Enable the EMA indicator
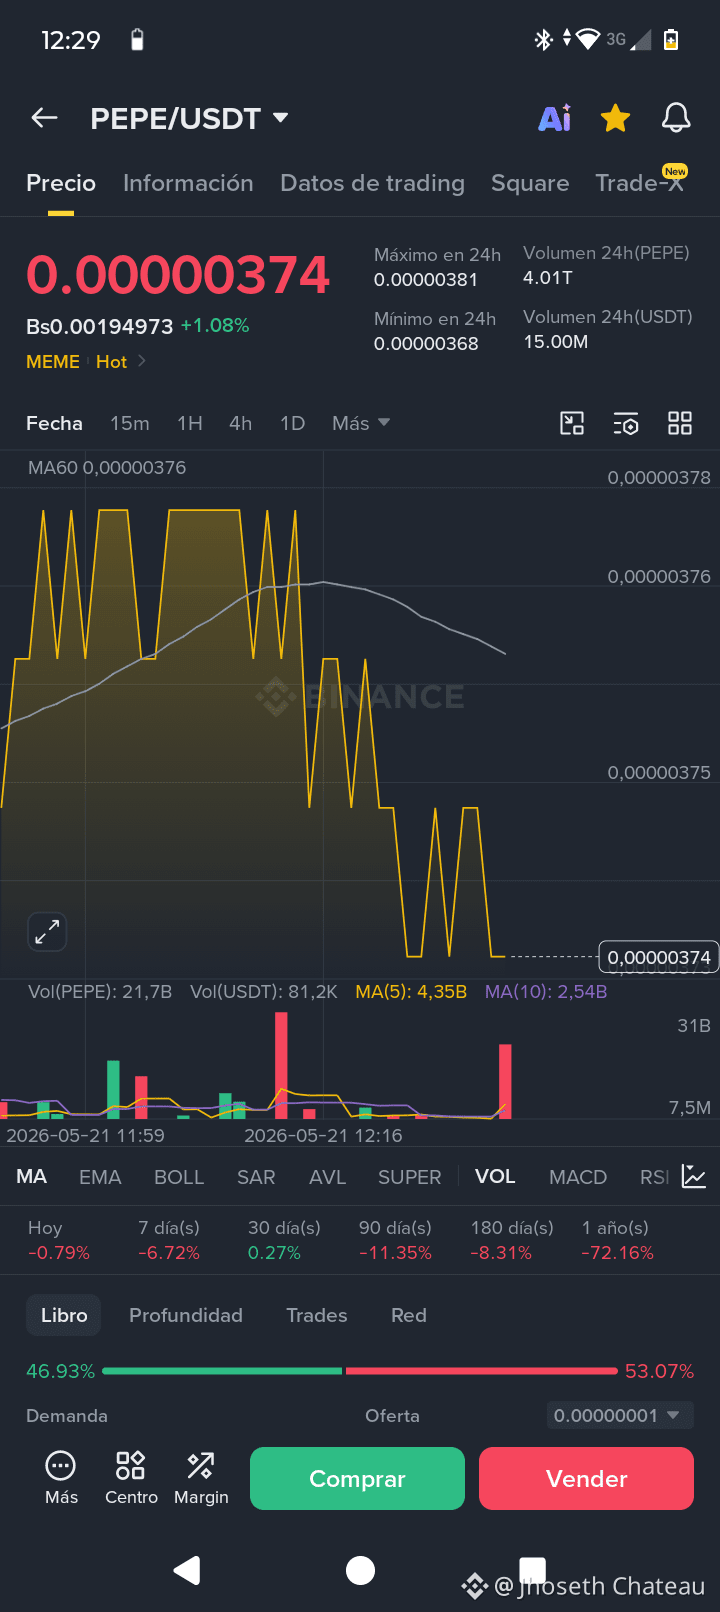The image size is (720, 1612). [100, 1177]
